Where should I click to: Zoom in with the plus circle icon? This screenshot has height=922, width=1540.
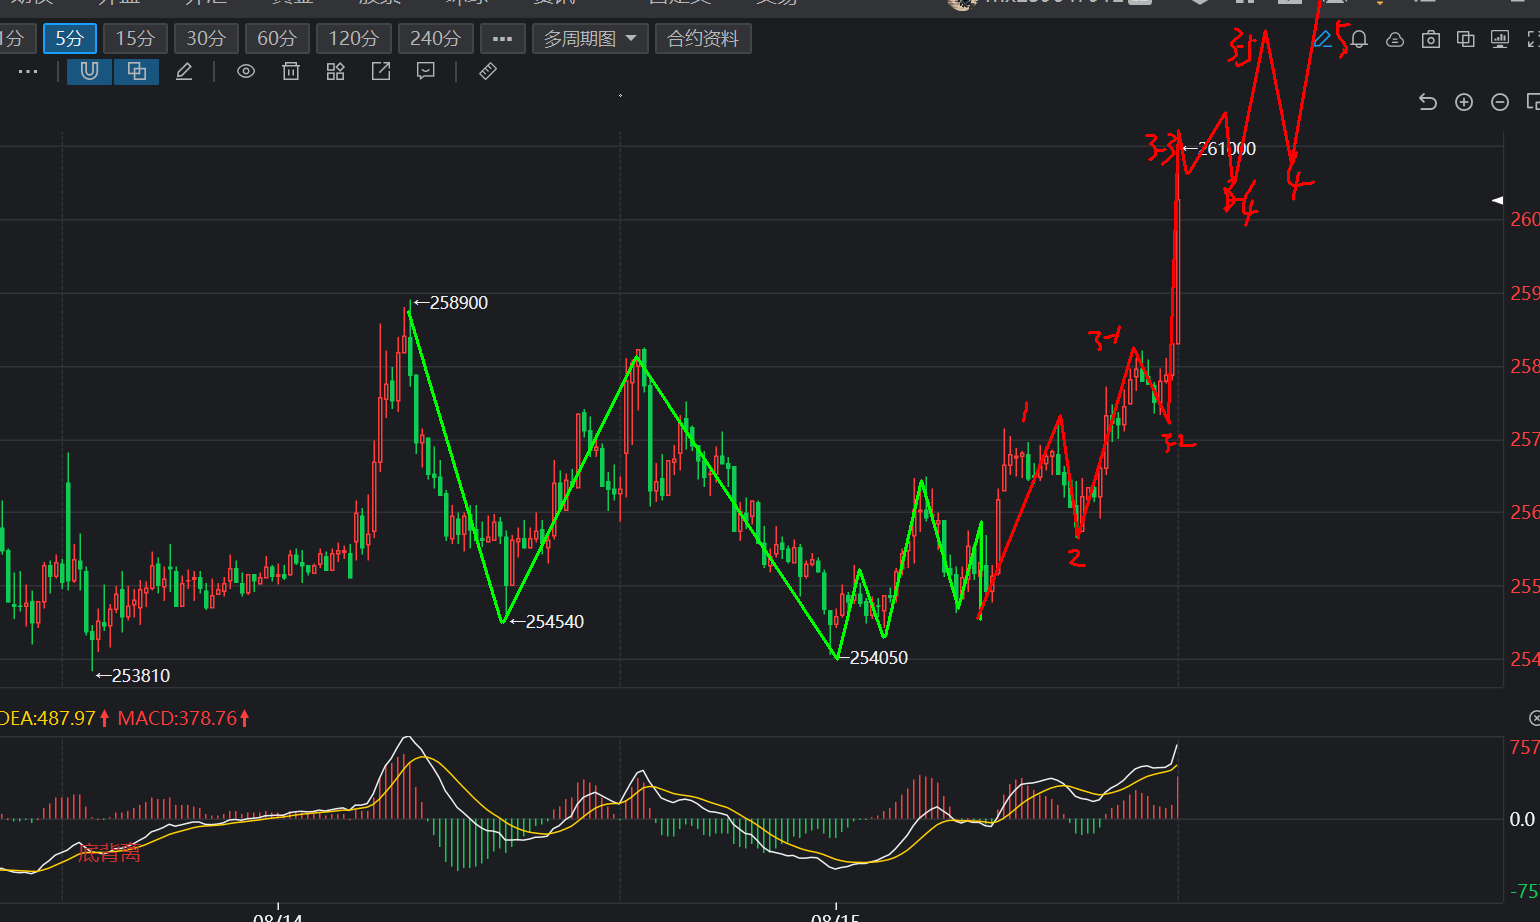(1464, 102)
